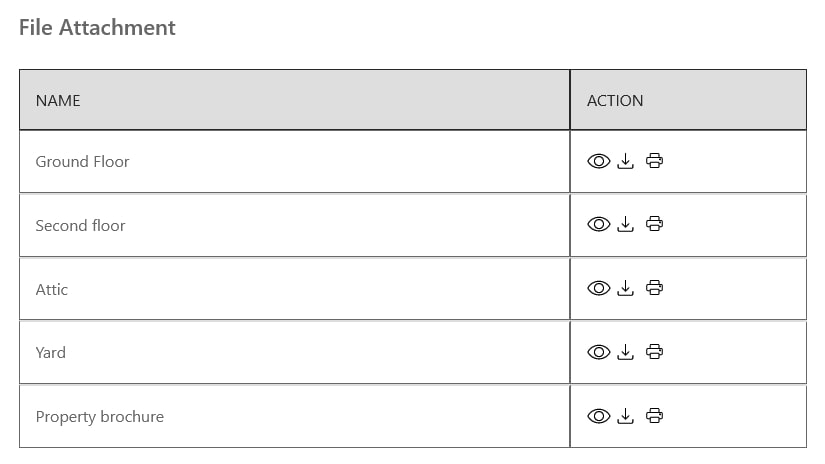Click the Ground Floor file name
The width and height of the screenshot is (825, 464).
[x=82, y=161]
